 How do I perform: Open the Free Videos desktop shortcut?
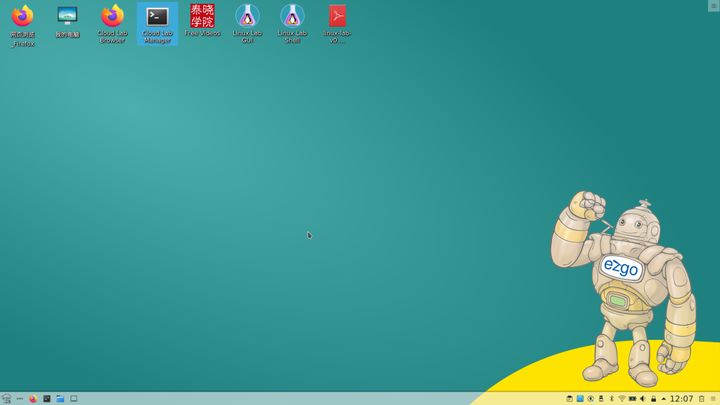tap(202, 21)
